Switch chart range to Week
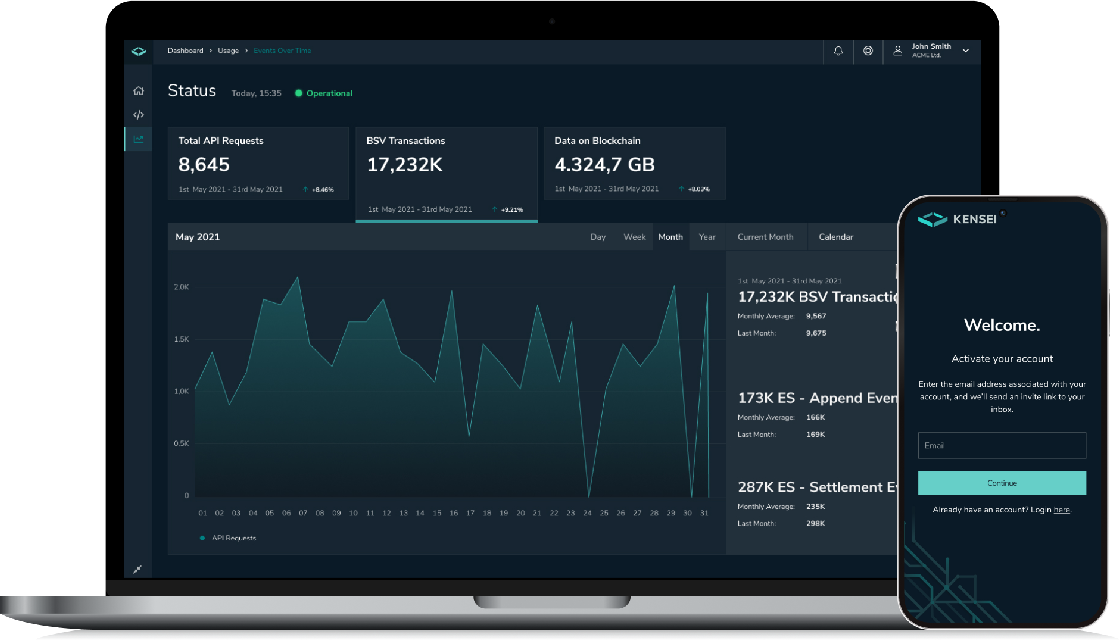This screenshot has height=640, width=1119. 634,237
